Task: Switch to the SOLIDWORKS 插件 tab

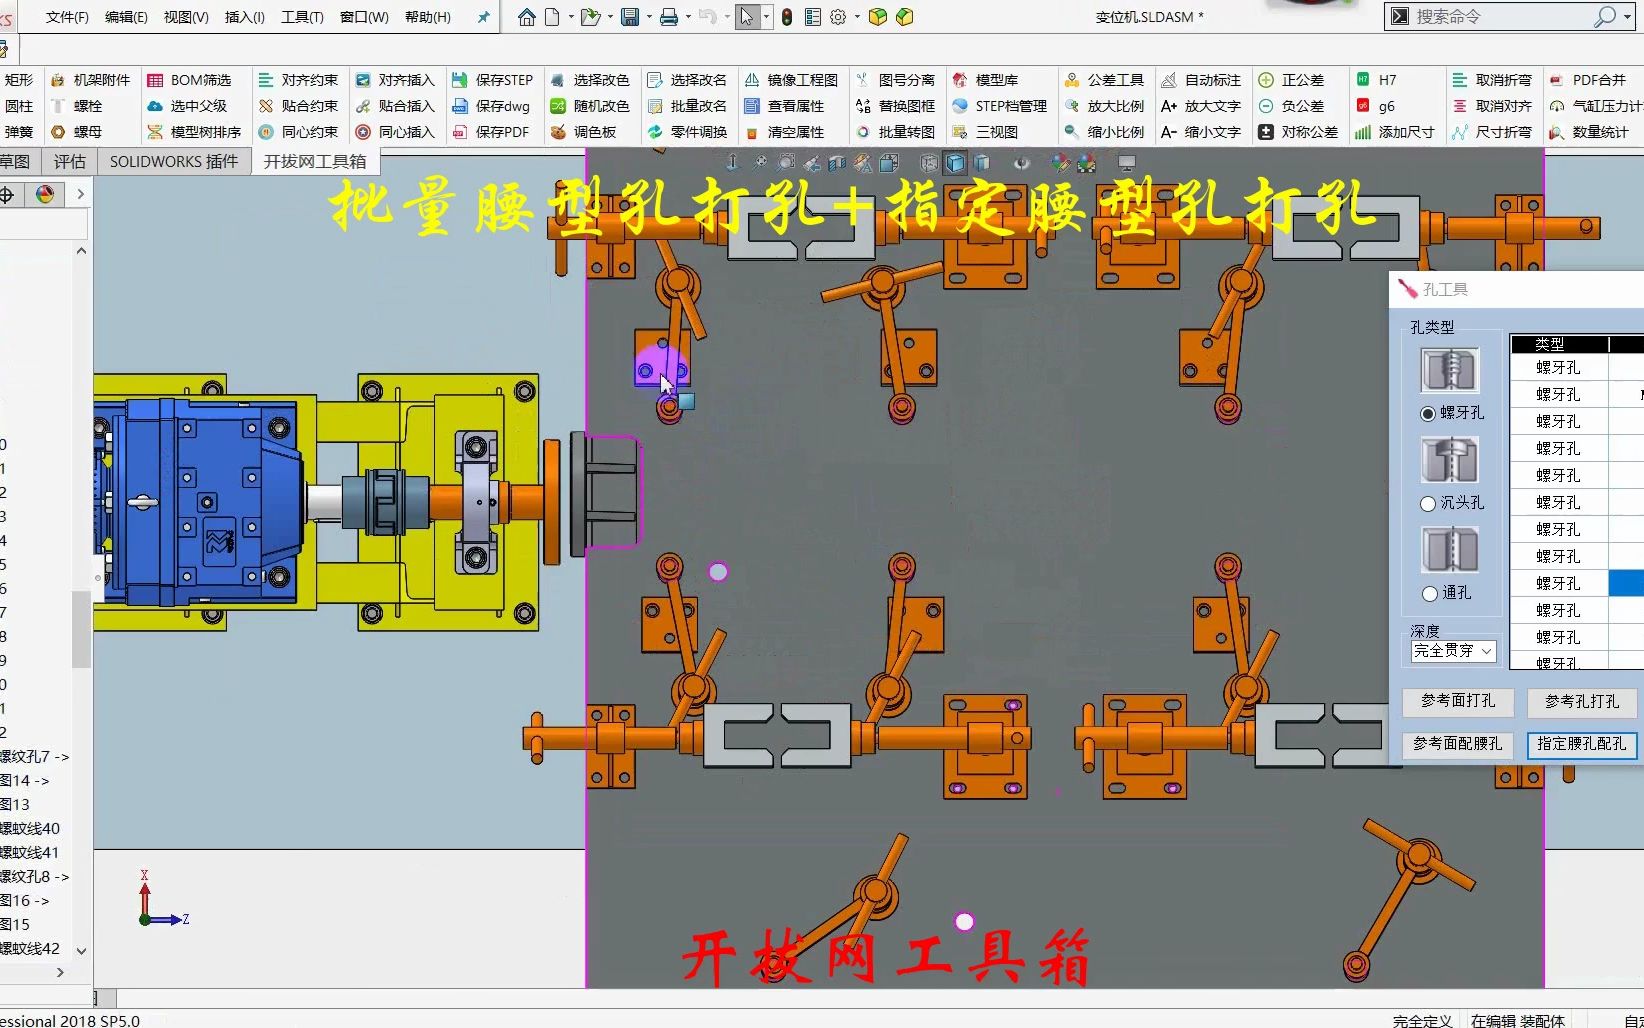Action: 174,161
